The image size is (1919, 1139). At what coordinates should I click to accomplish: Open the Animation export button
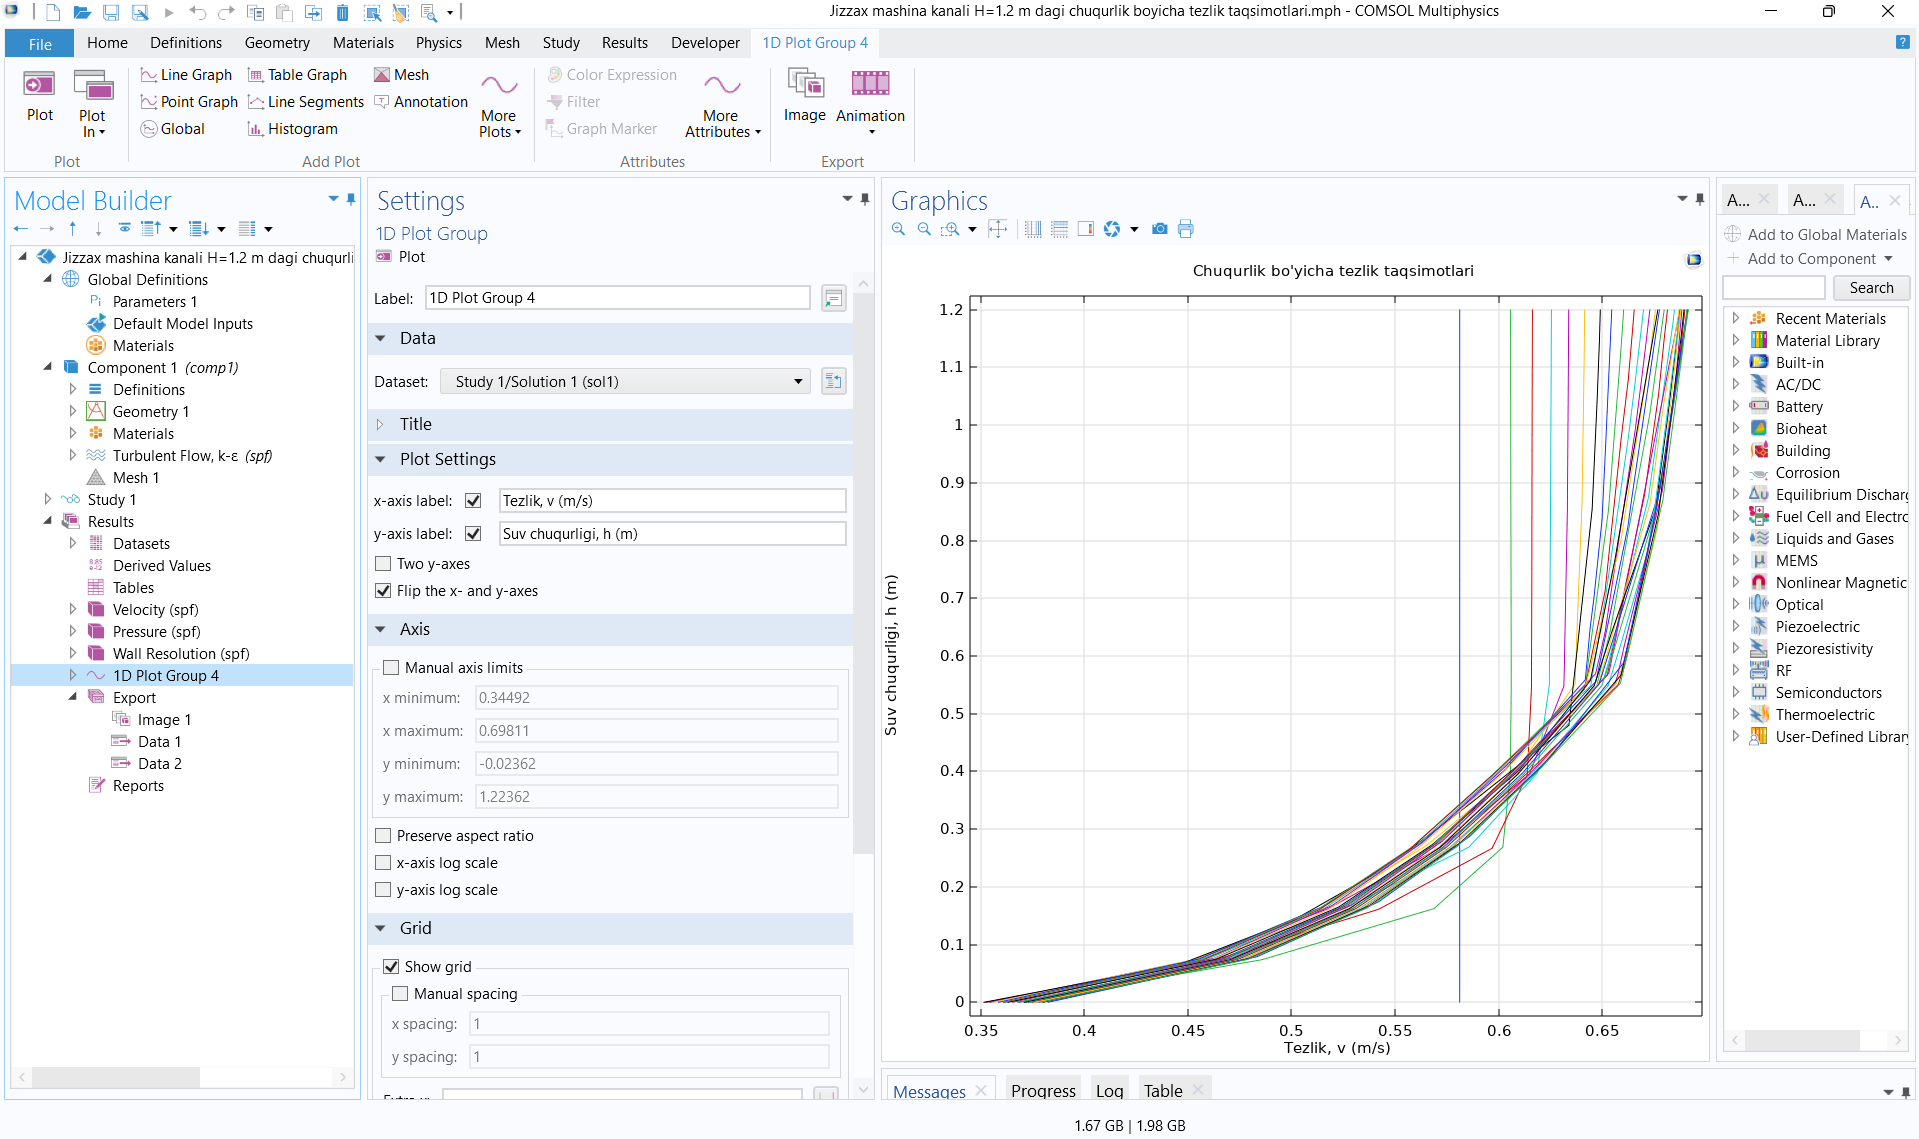pos(870,103)
